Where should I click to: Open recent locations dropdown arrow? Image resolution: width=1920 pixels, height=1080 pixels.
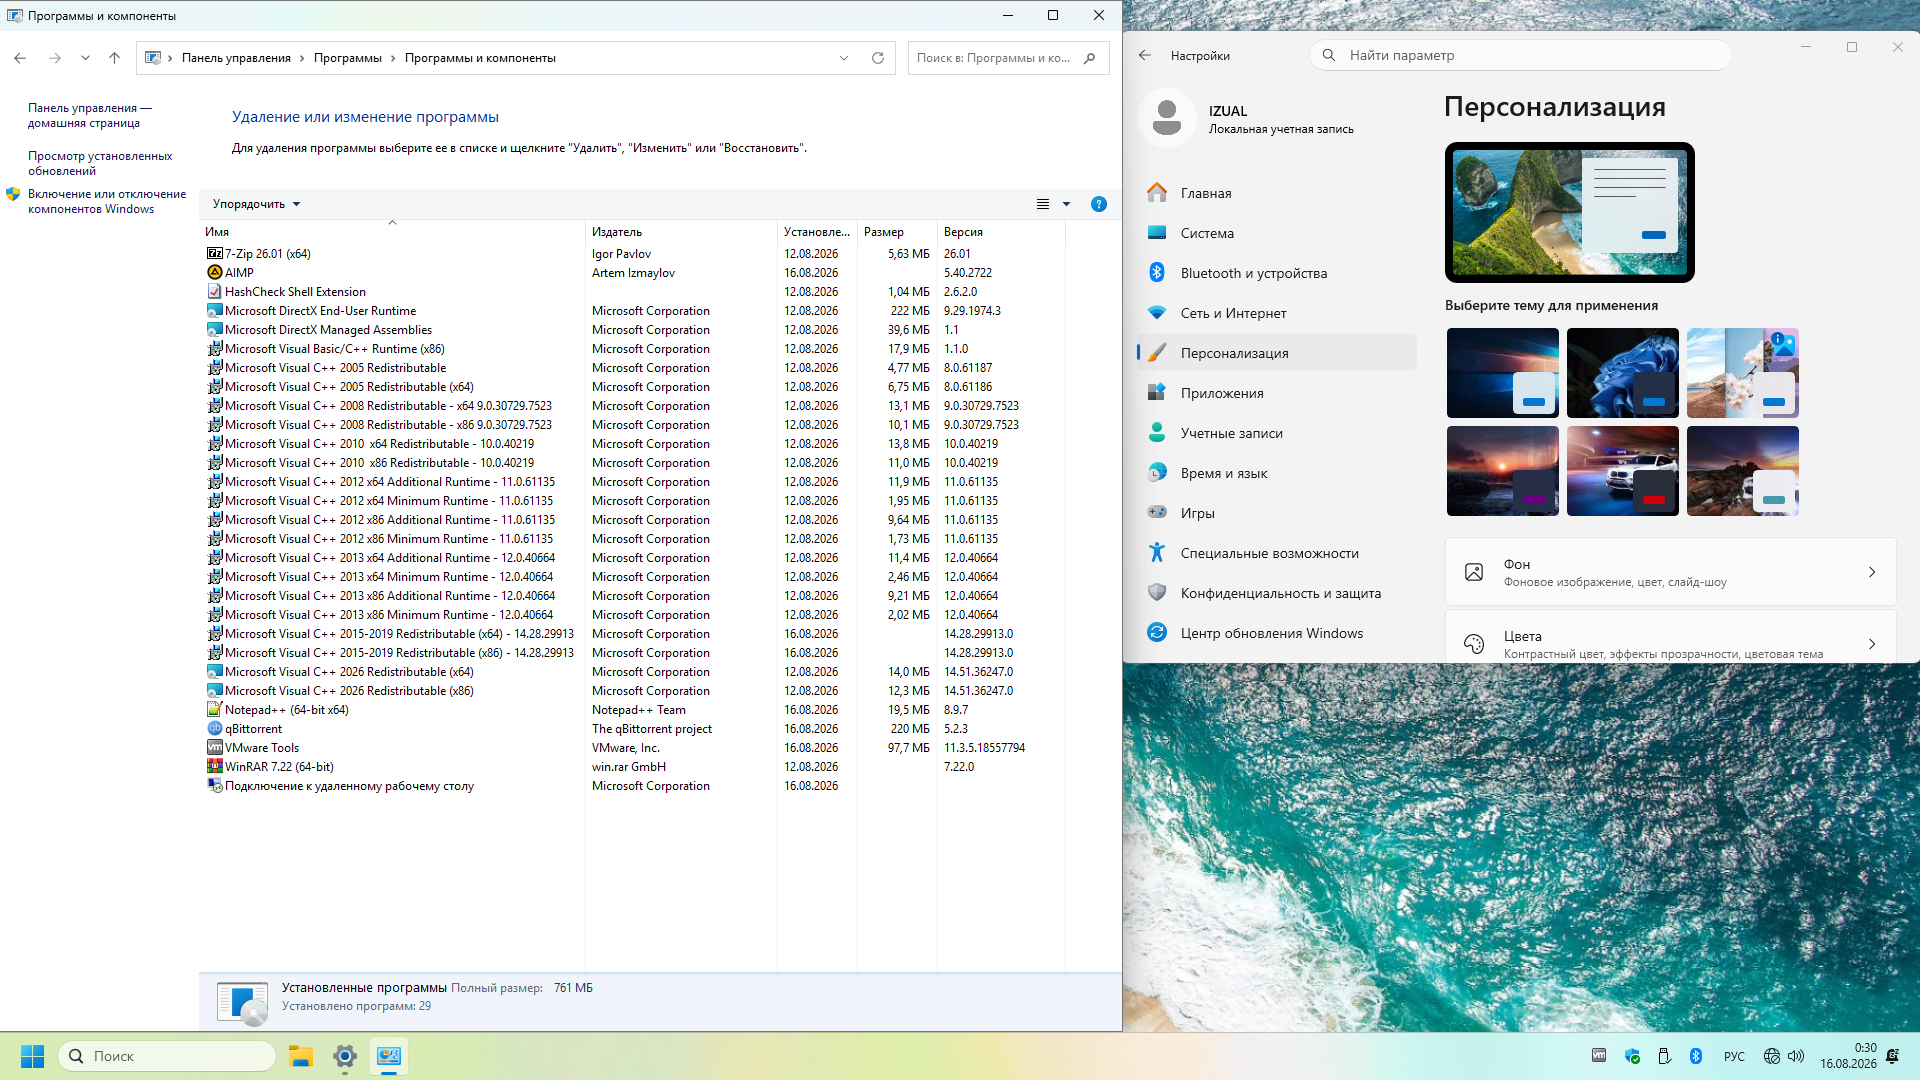click(85, 58)
